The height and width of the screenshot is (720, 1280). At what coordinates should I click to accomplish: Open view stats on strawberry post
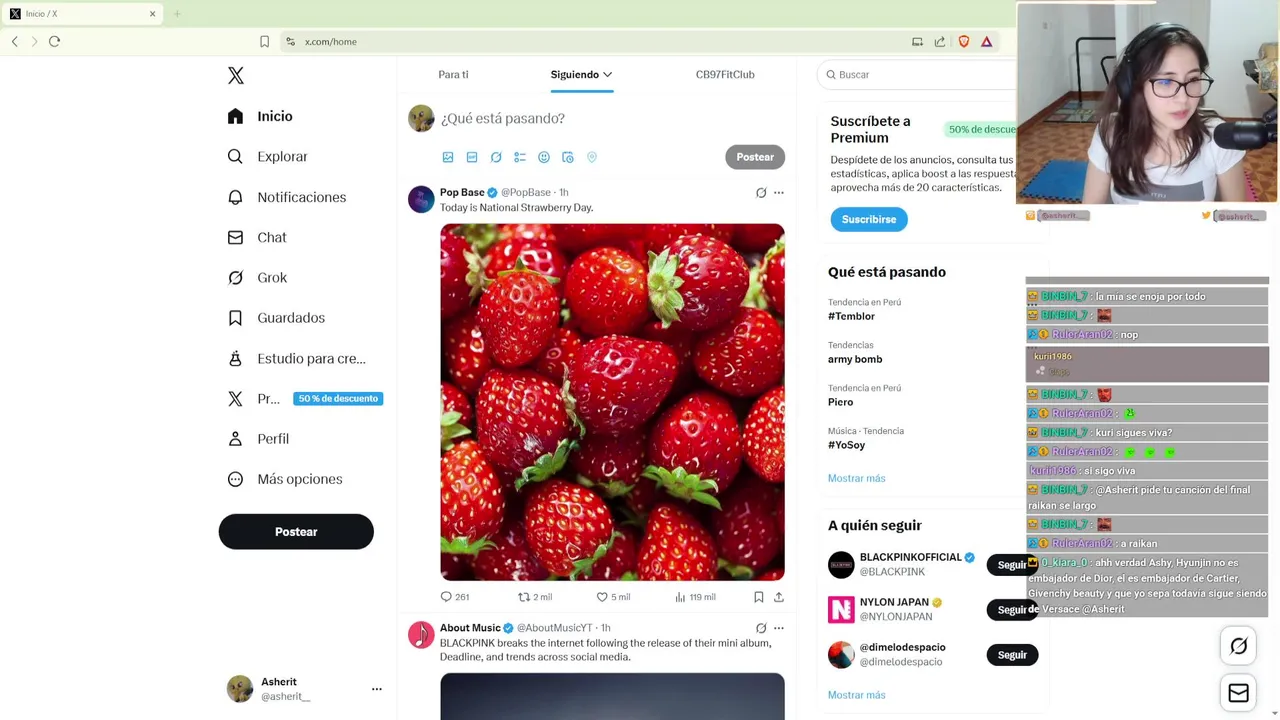point(695,597)
